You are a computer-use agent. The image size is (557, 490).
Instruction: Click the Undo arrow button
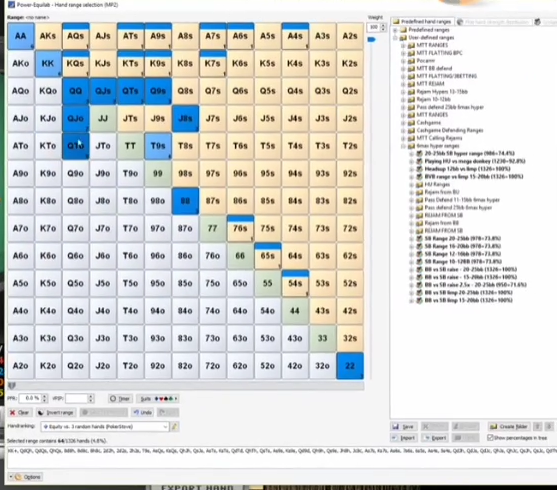click(x=143, y=413)
